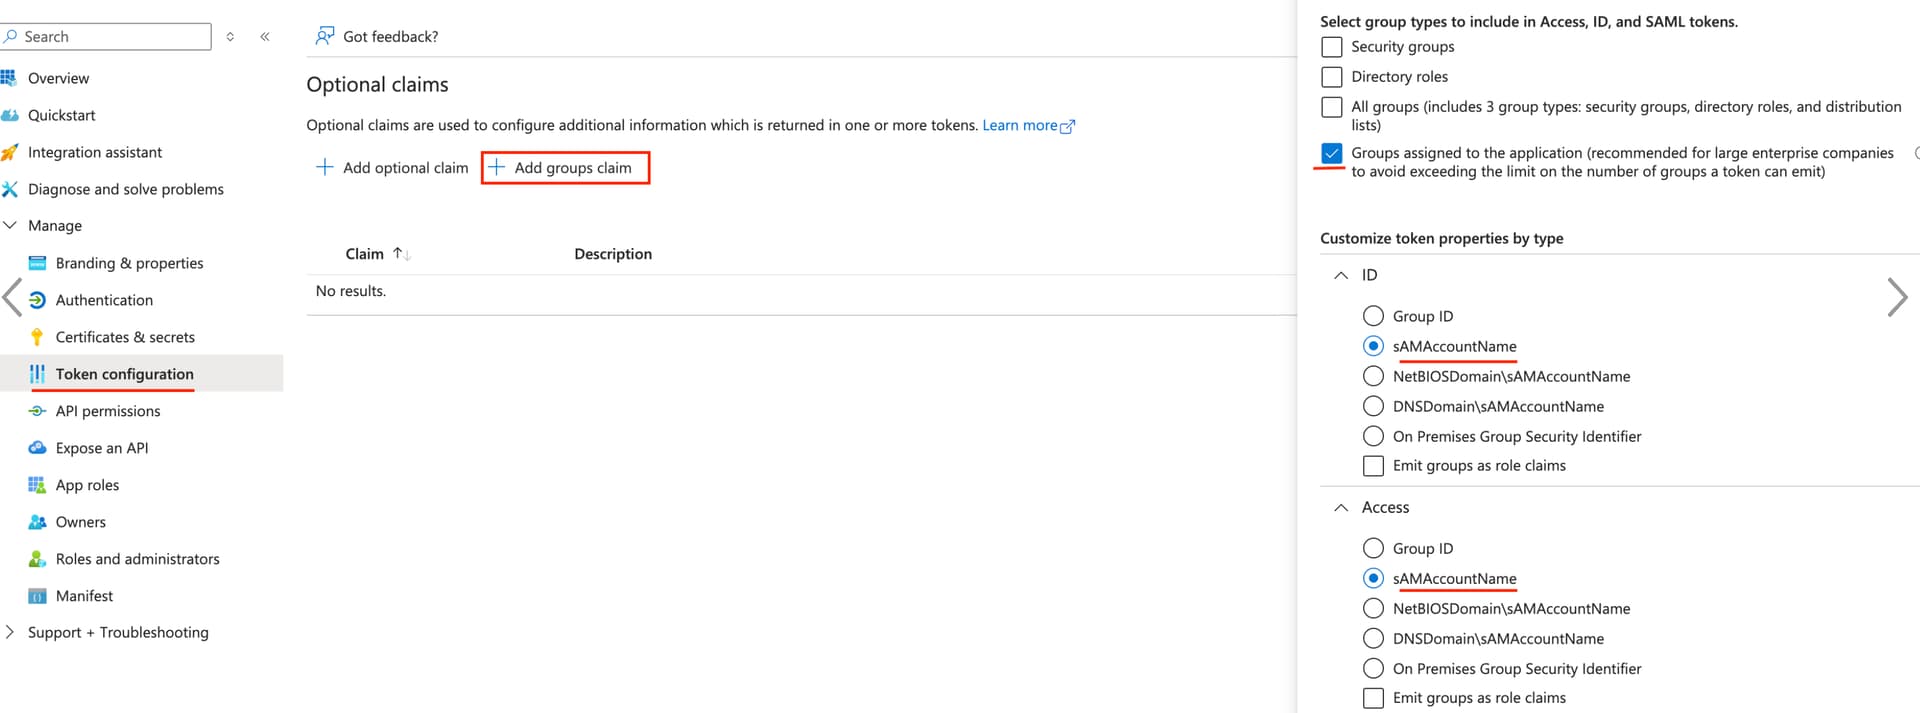Check the All groups checkbox
The height and width of the screenshot is (713, 1920).
point(1332,107)
